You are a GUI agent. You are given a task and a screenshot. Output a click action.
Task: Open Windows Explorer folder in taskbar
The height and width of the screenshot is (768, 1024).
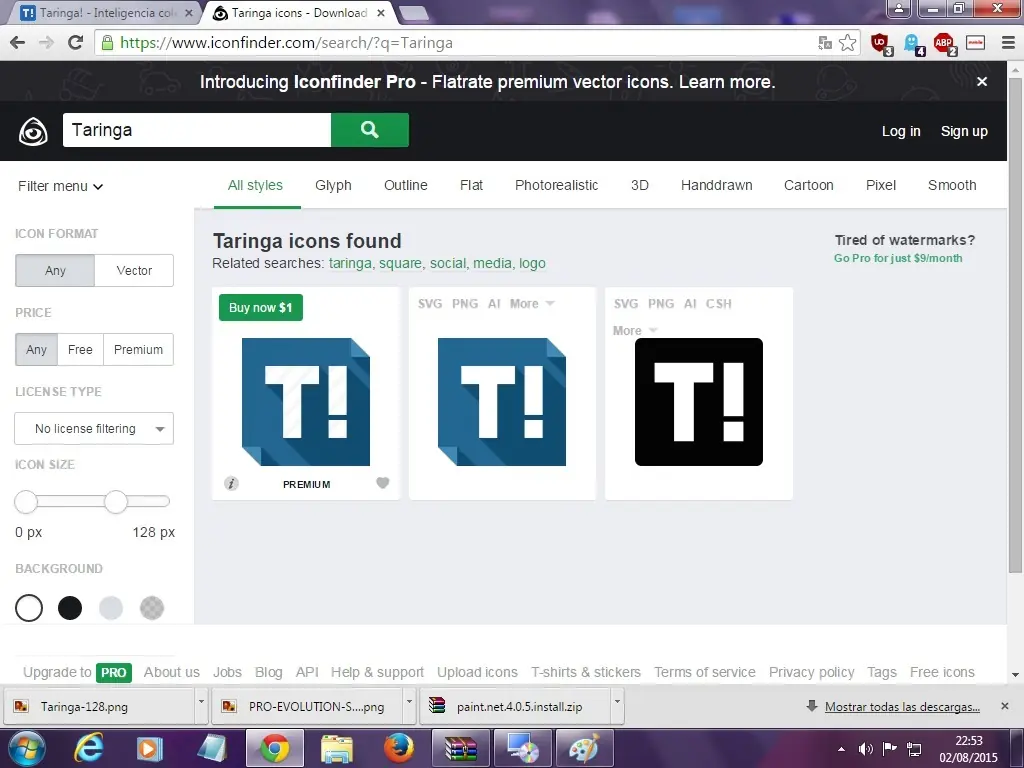[x=336, y=748]
